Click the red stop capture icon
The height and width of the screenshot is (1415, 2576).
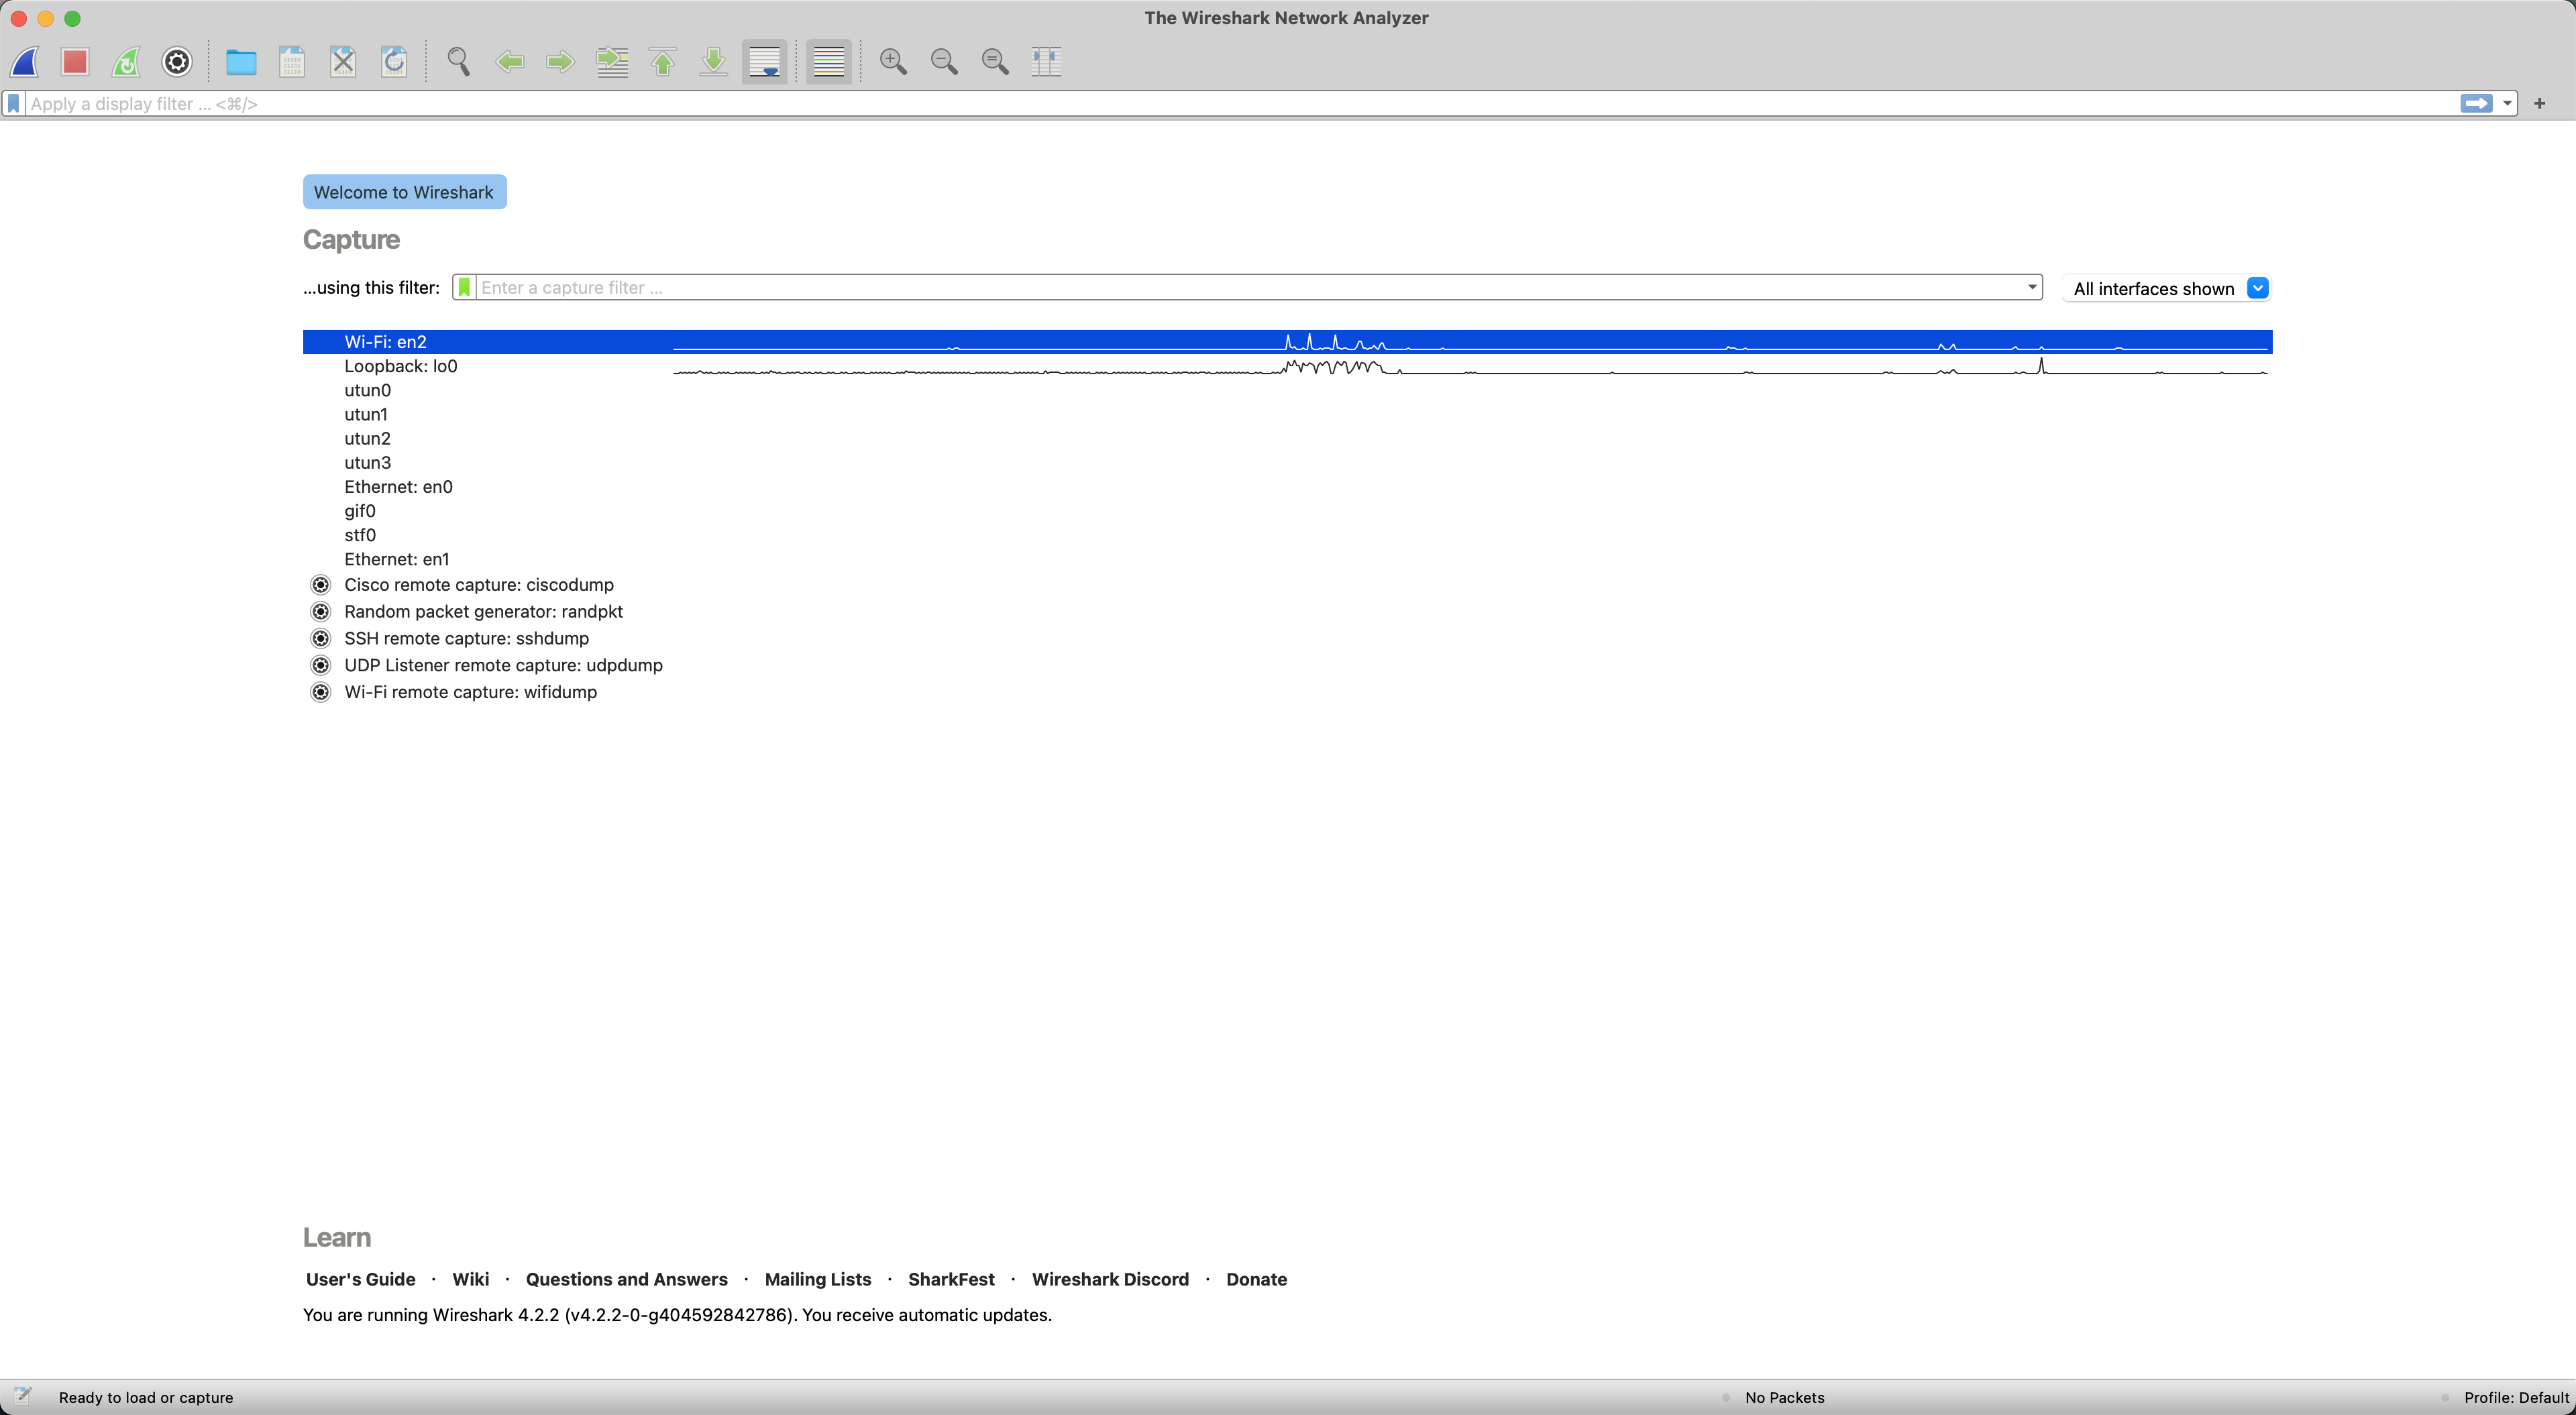click(x=75, y=62)
